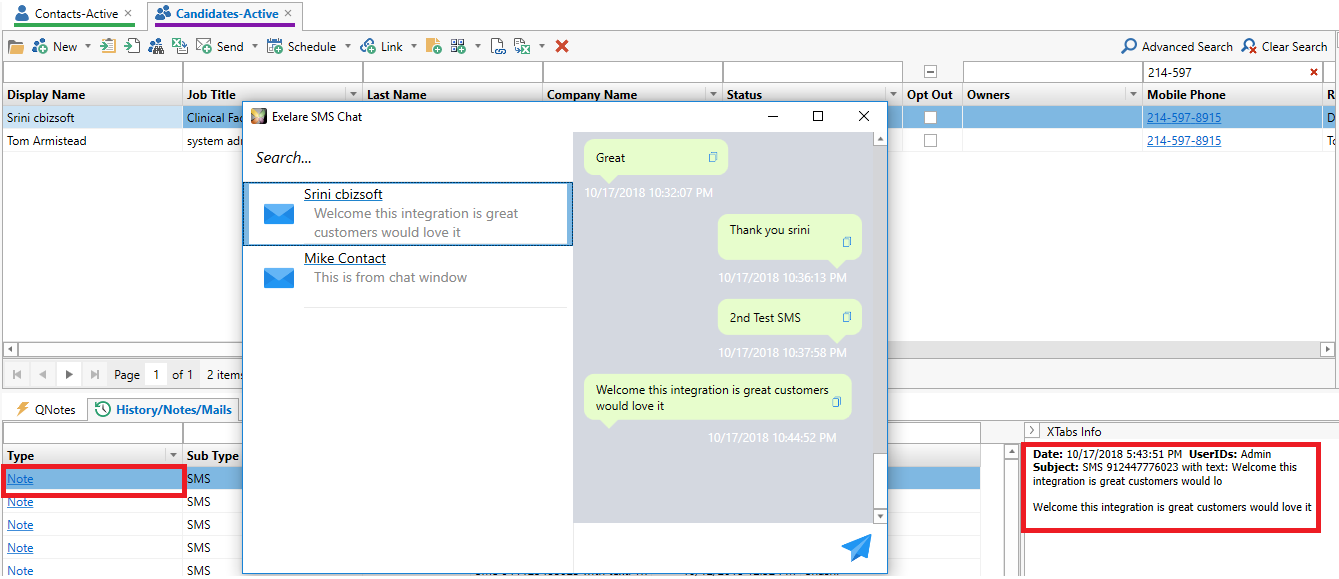Click envelope icon beside Srini cbizsoft
1339x579 pixels.
[279, 214]
